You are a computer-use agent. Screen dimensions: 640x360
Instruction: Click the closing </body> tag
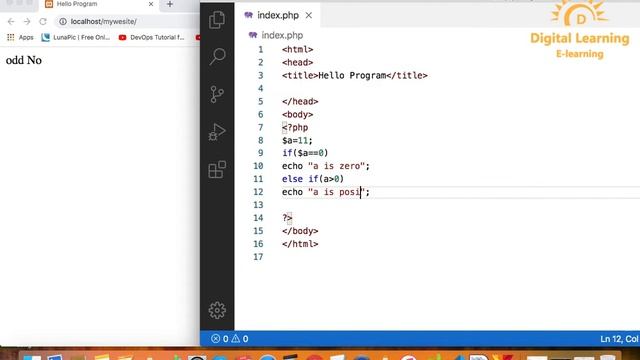pyautogui.click(x=300, y=231)
